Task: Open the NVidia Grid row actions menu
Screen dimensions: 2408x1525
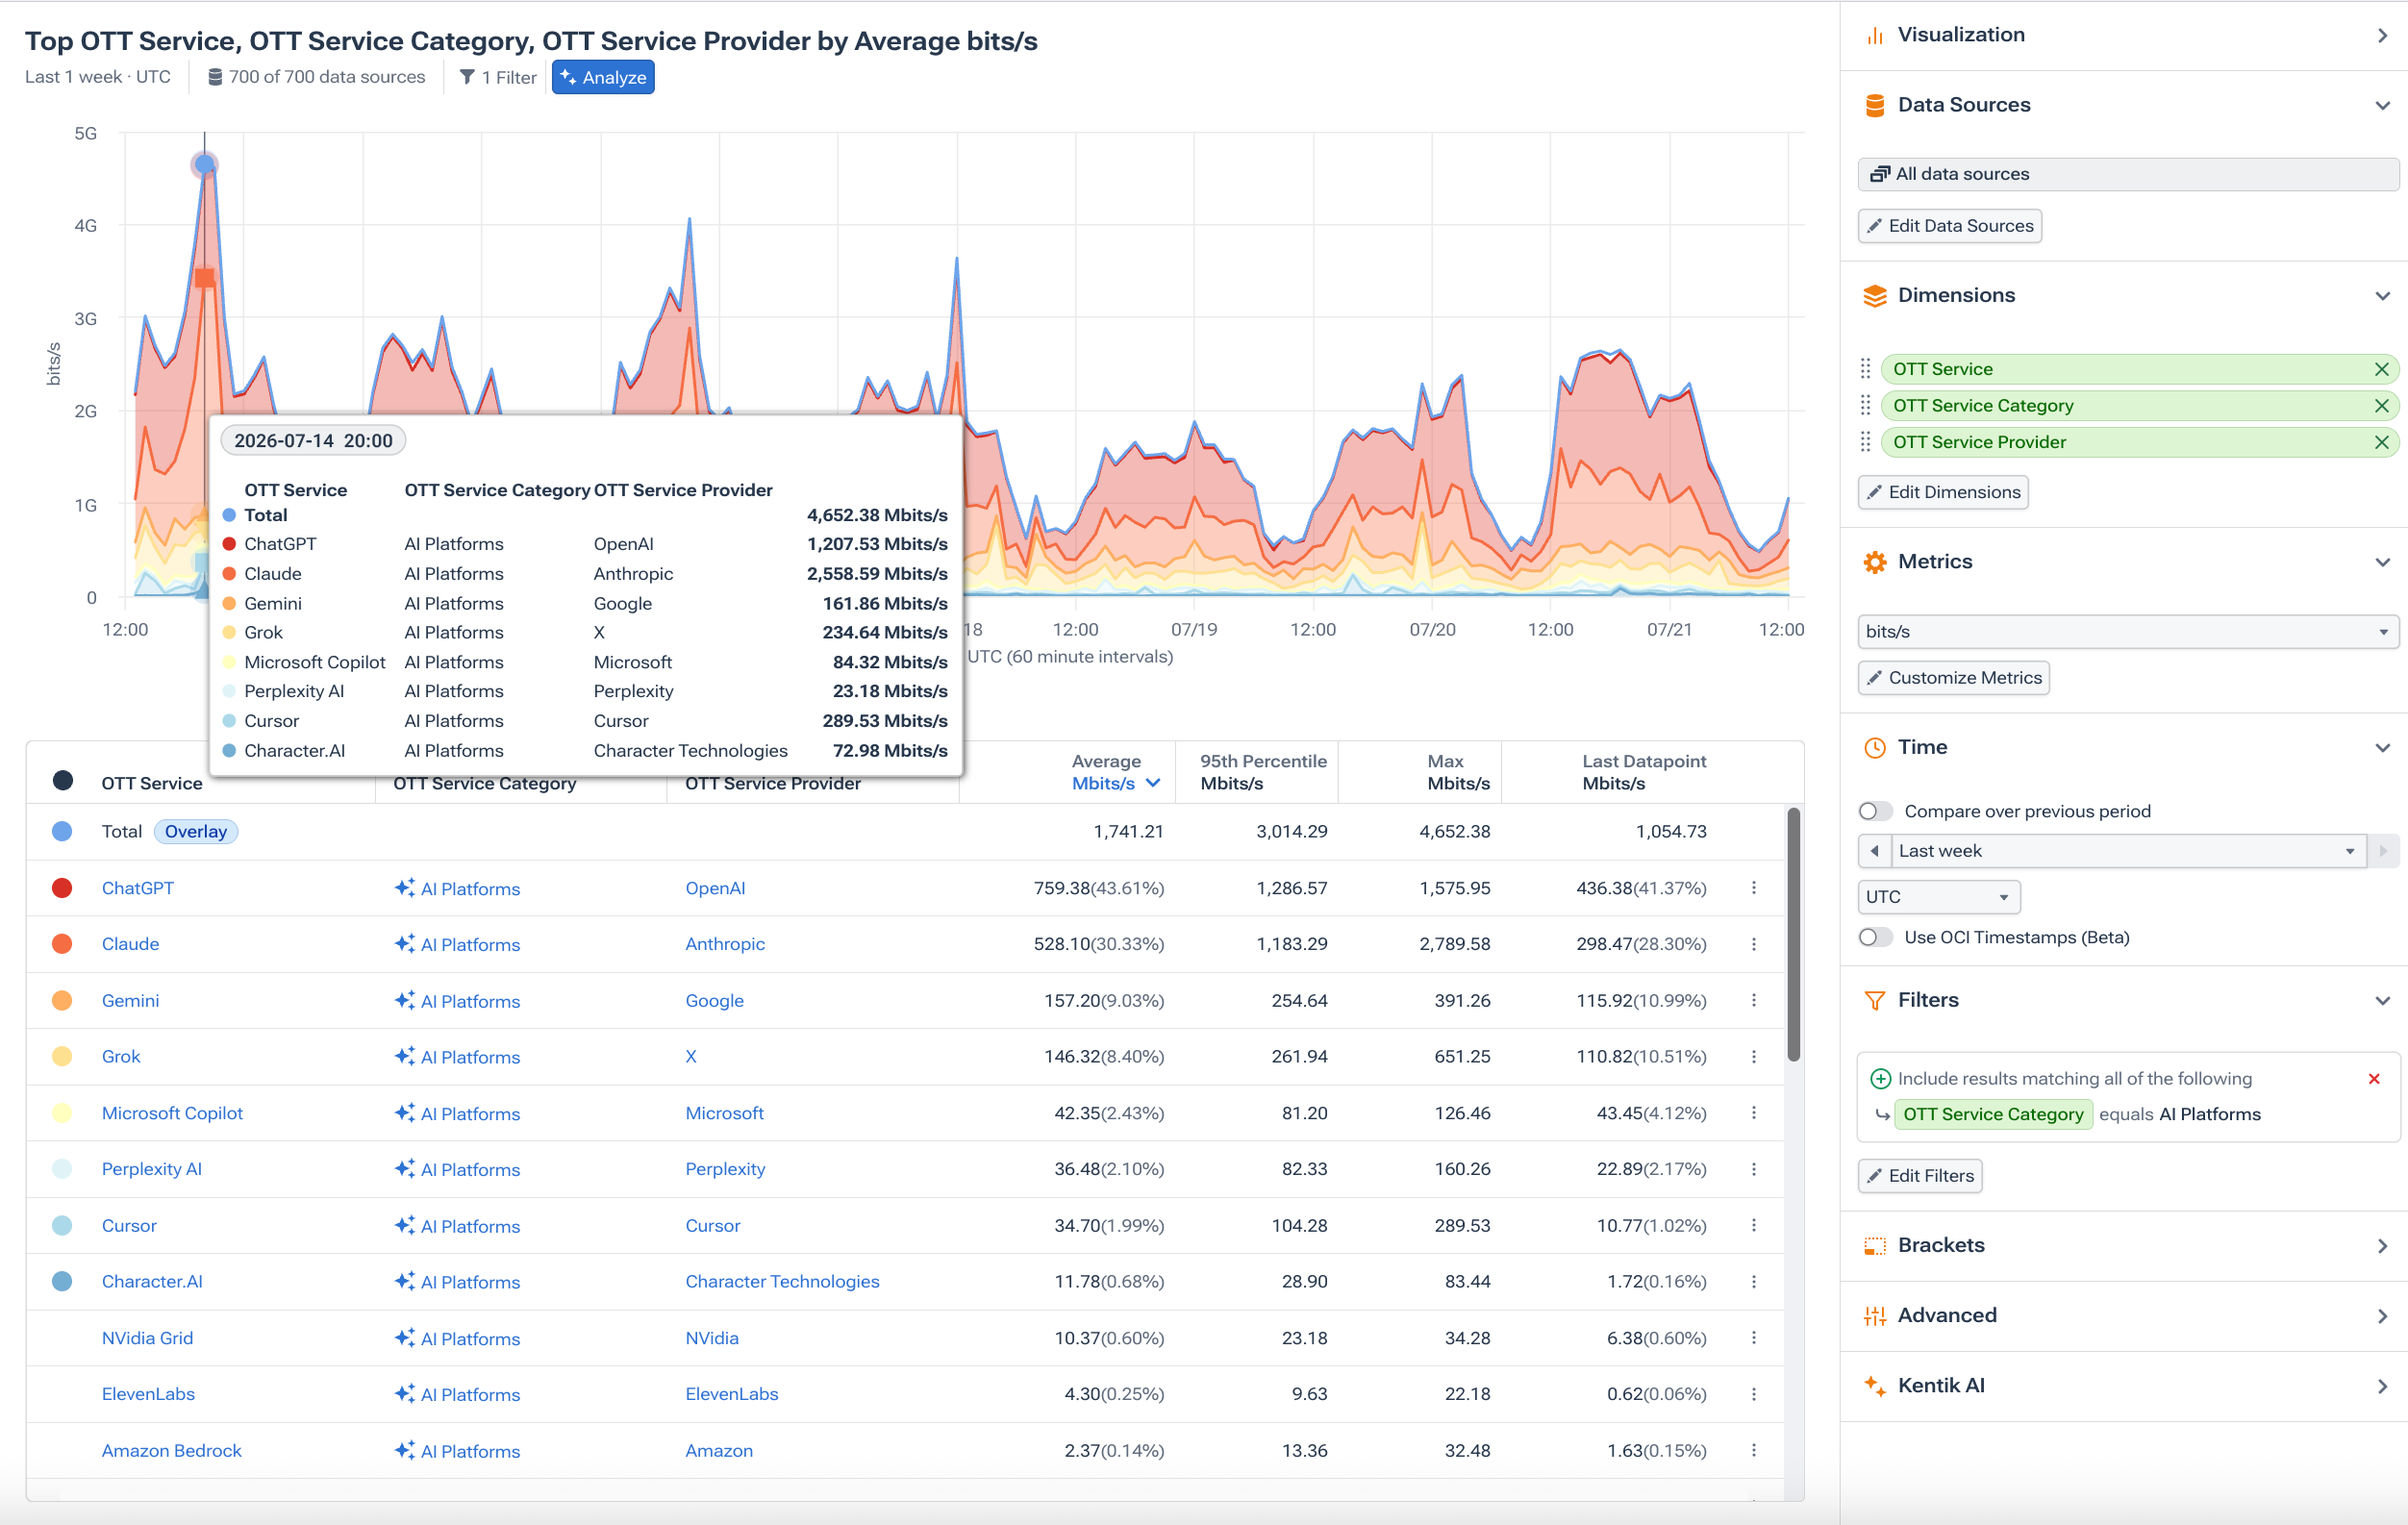Action: pyautogui.click(x=1753, y=1338)
